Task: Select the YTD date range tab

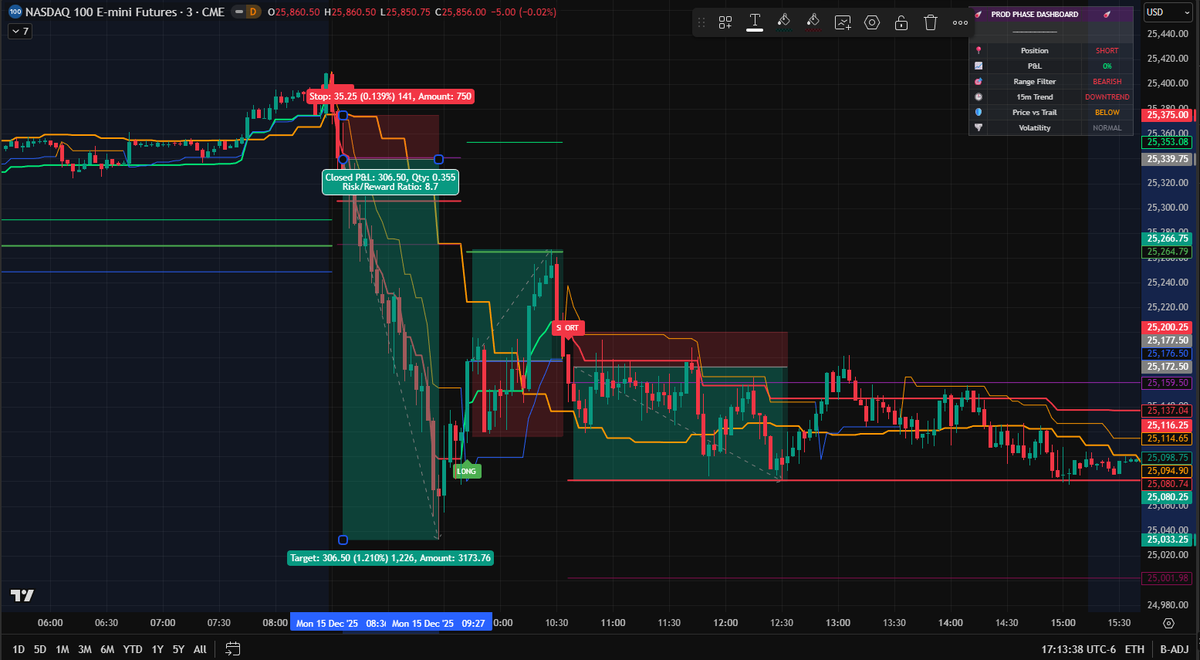Action: click(x=132, y=648)
